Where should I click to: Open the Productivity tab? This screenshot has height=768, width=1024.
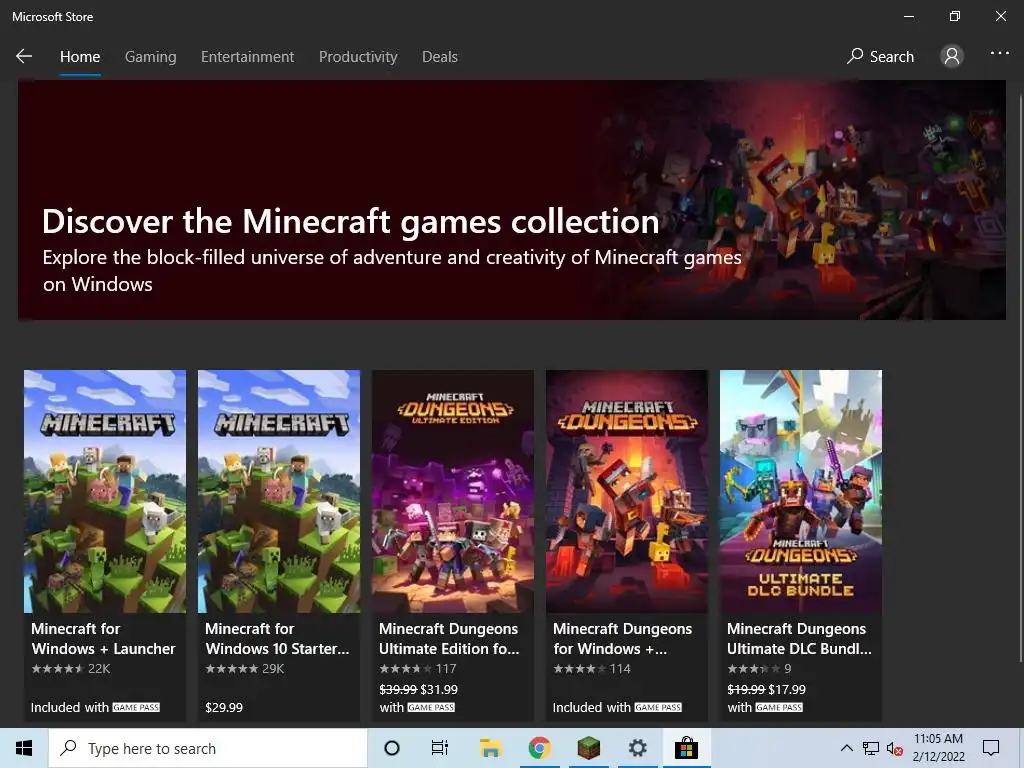358,57
